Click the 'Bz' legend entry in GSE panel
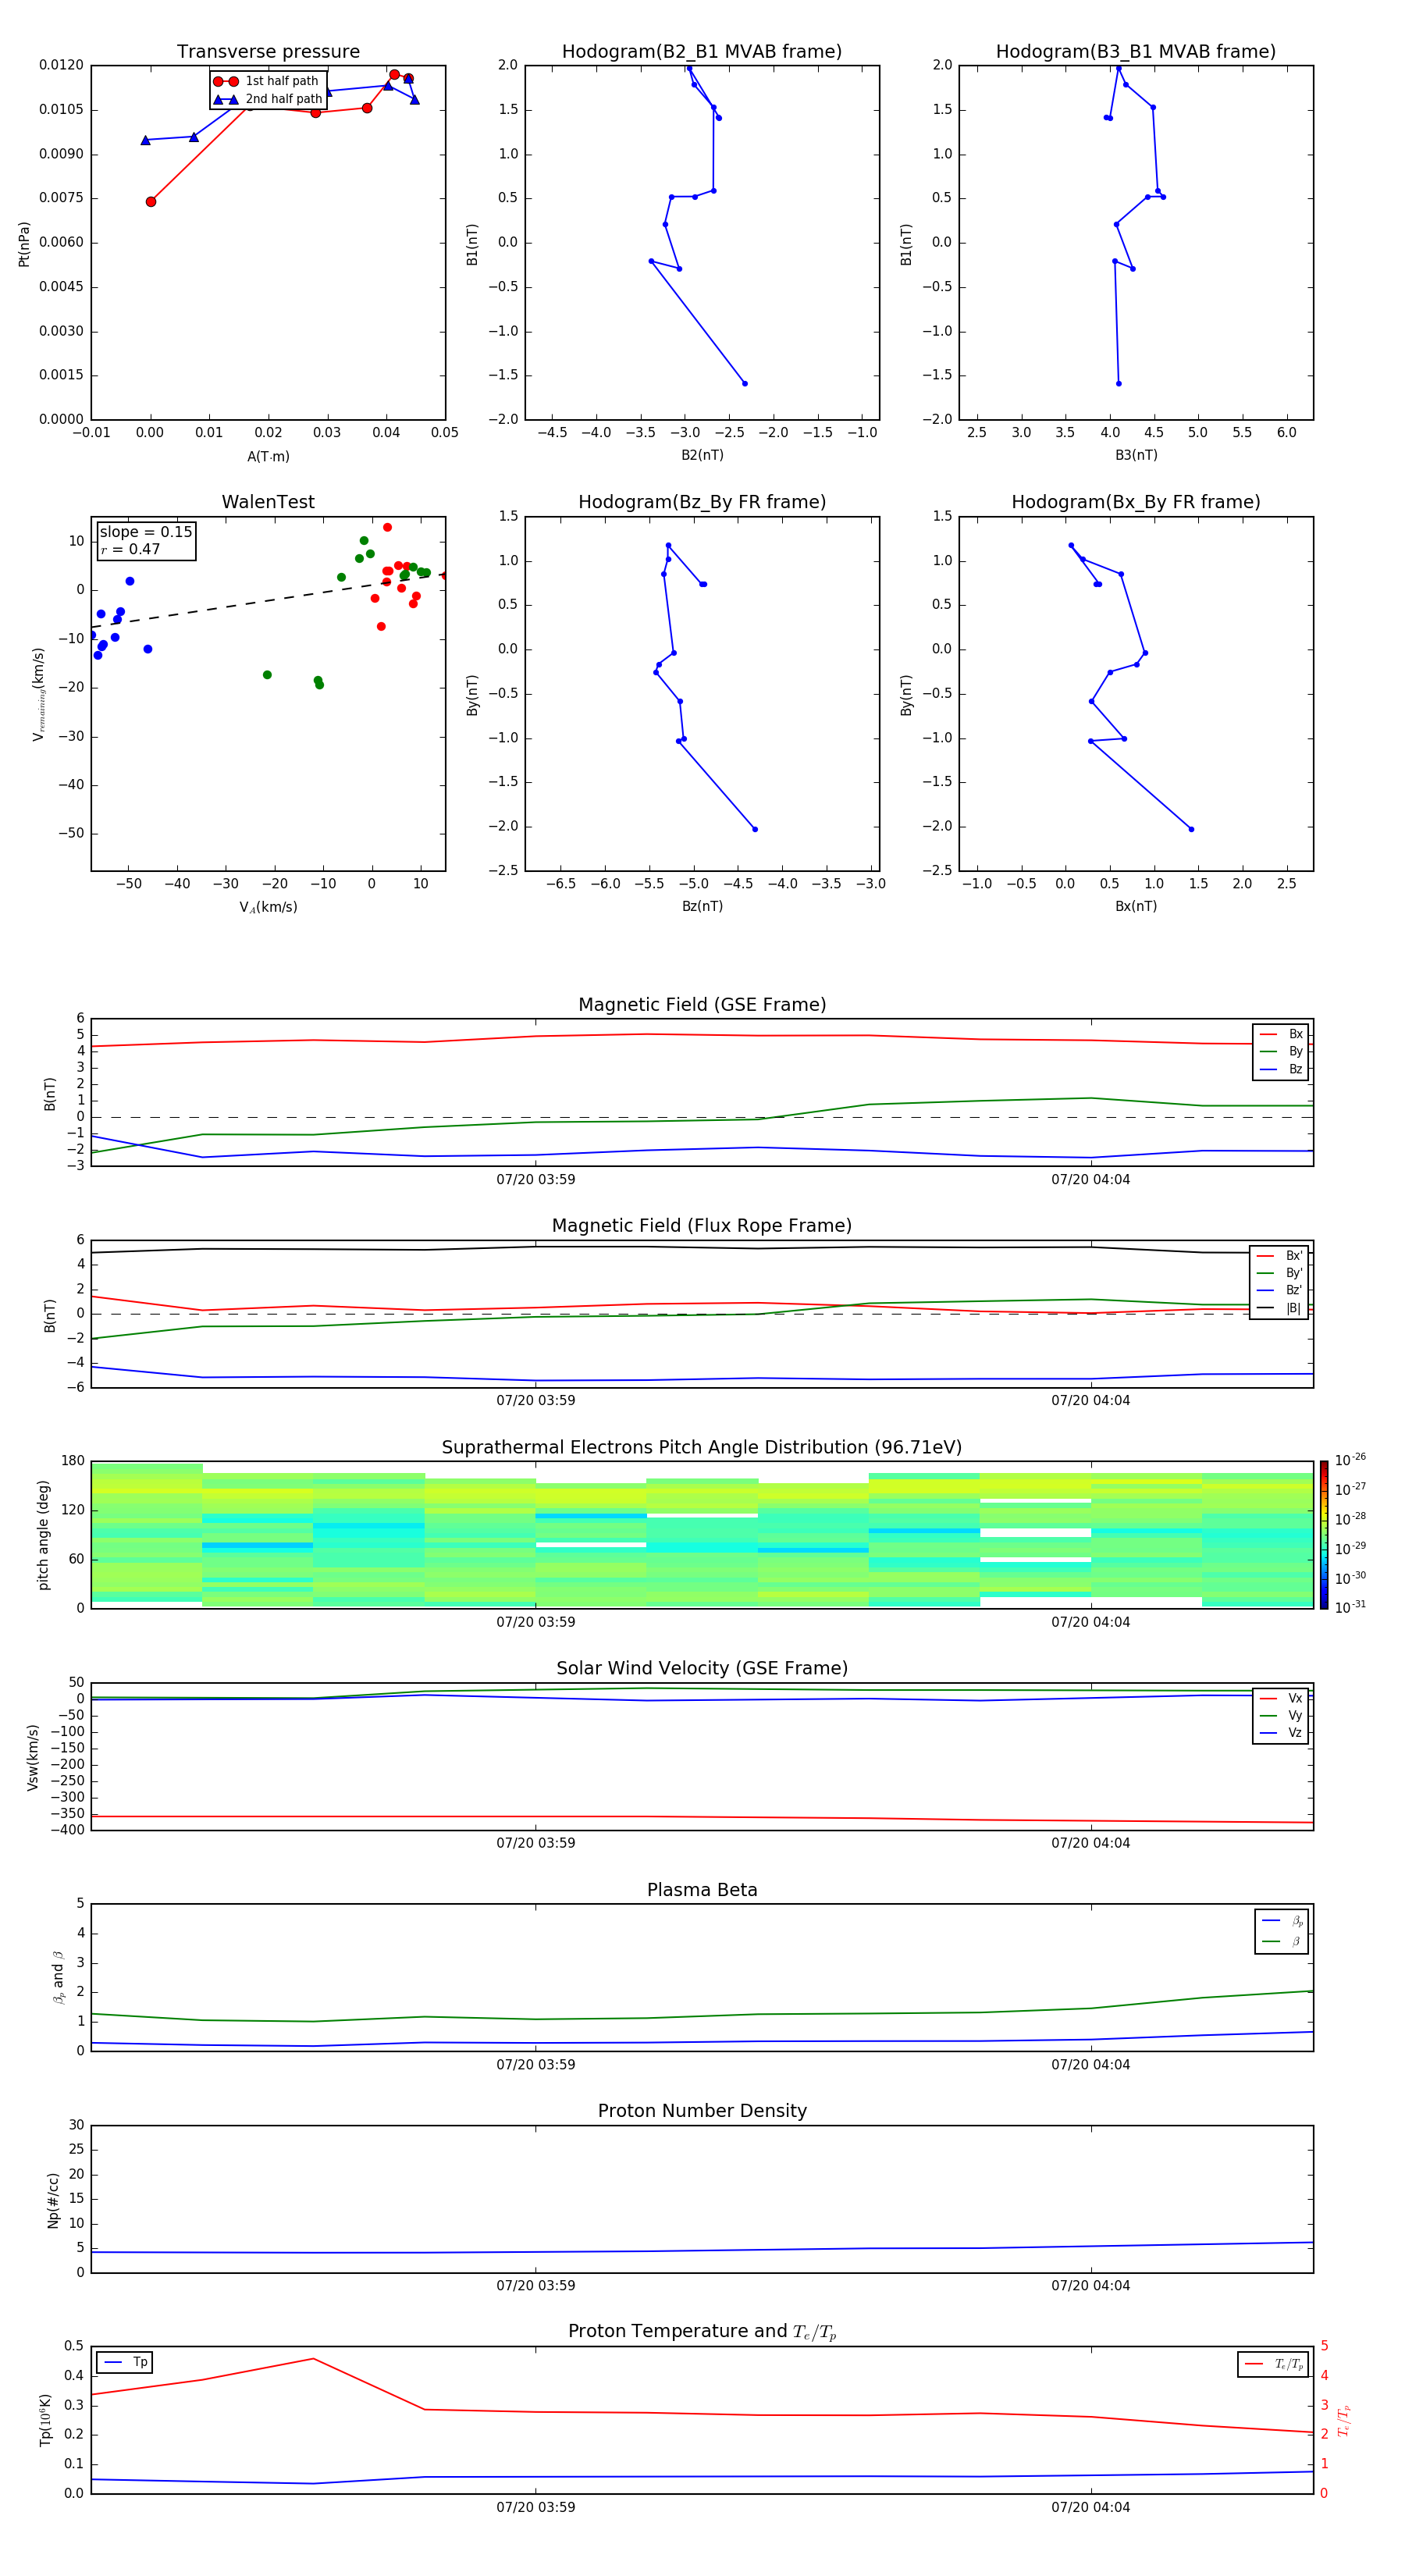 click(1281, 1070)
